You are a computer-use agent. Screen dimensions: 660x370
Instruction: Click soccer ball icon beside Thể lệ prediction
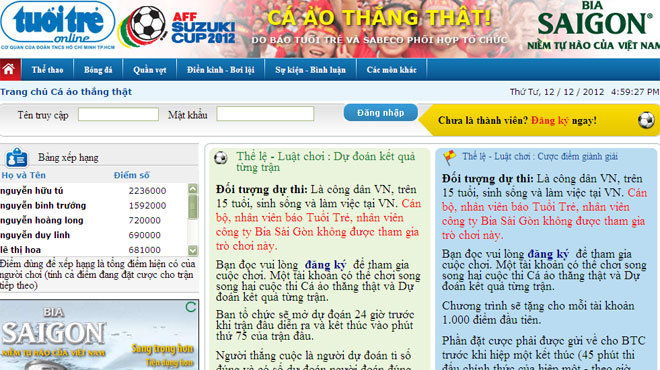(221, 158)
